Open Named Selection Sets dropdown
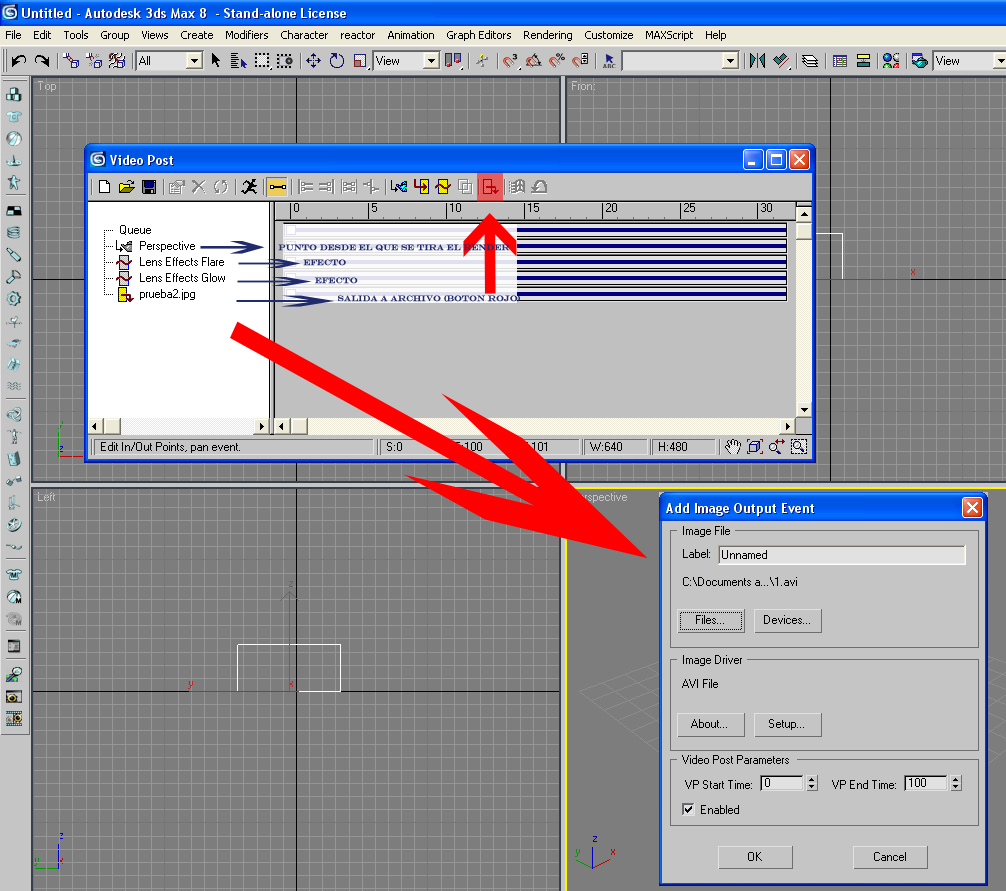Viewport: 1006px width, 891px height. coord(729,61)
